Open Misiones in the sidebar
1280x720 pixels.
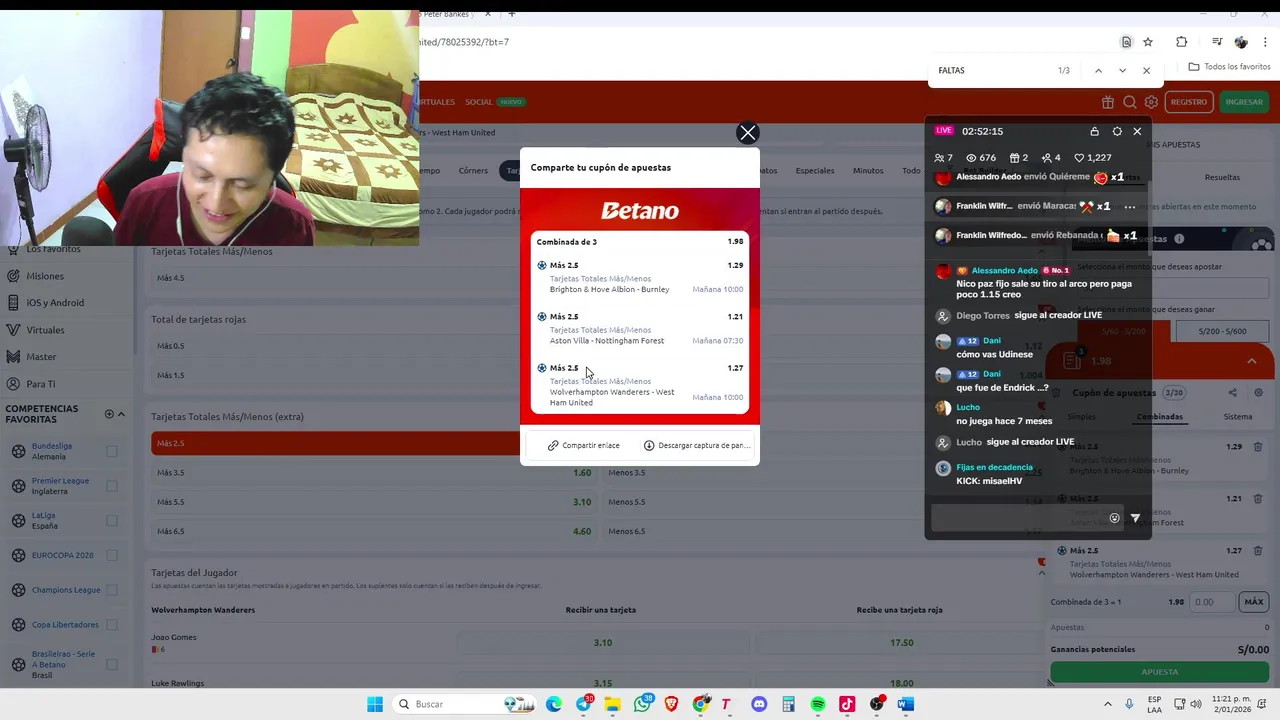pyautogui.click(x=45, y=276)
